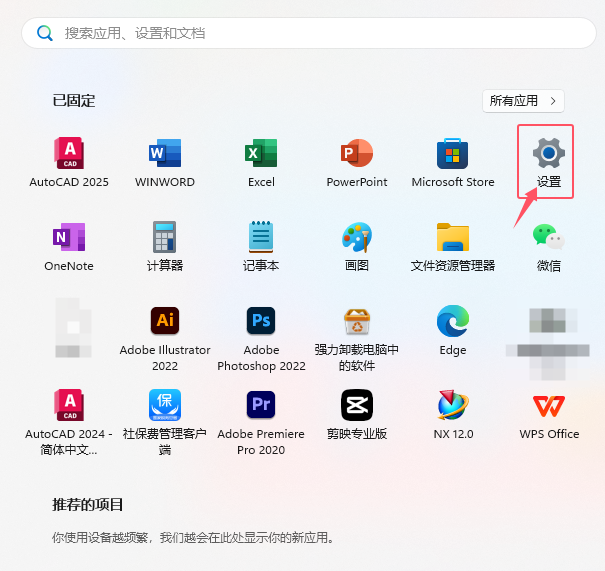Launch the 画图 paint app
605x571 pixels.
click(x=357, y=247)
